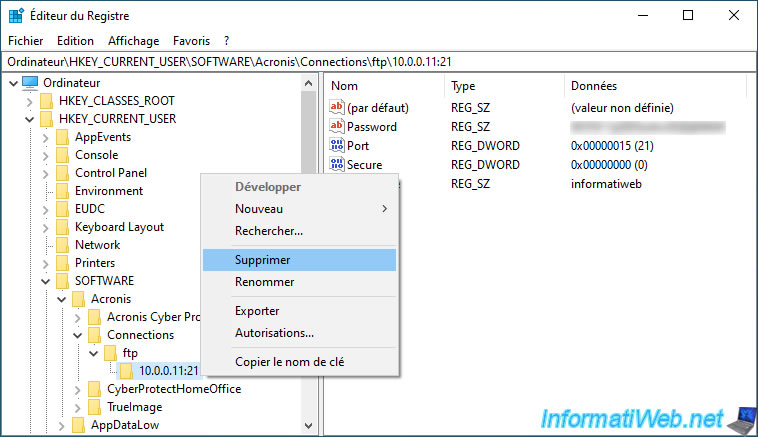Click (valeur non définie) data cell

622,107
